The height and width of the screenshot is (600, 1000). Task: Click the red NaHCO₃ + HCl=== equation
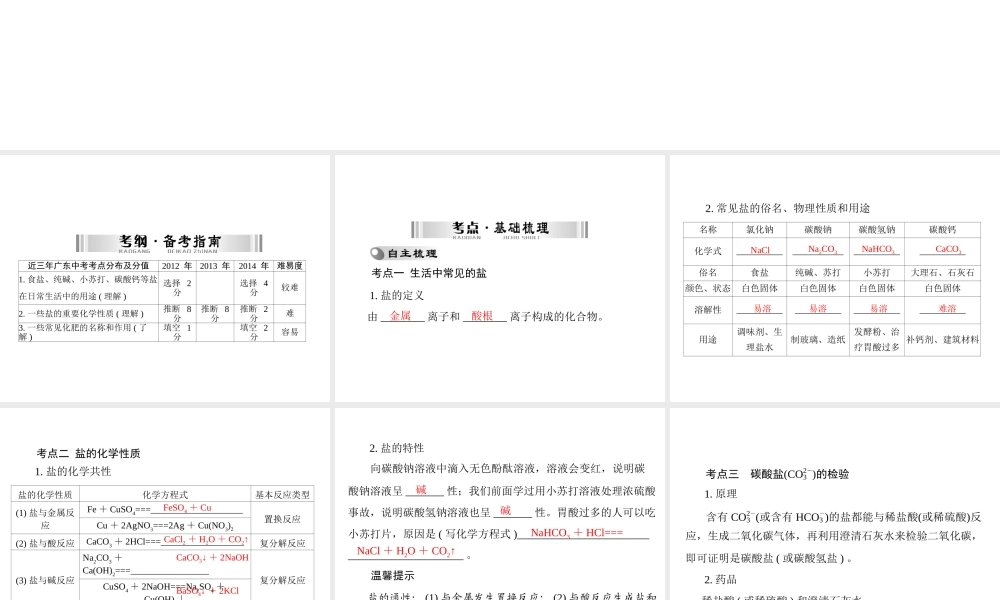577,532
